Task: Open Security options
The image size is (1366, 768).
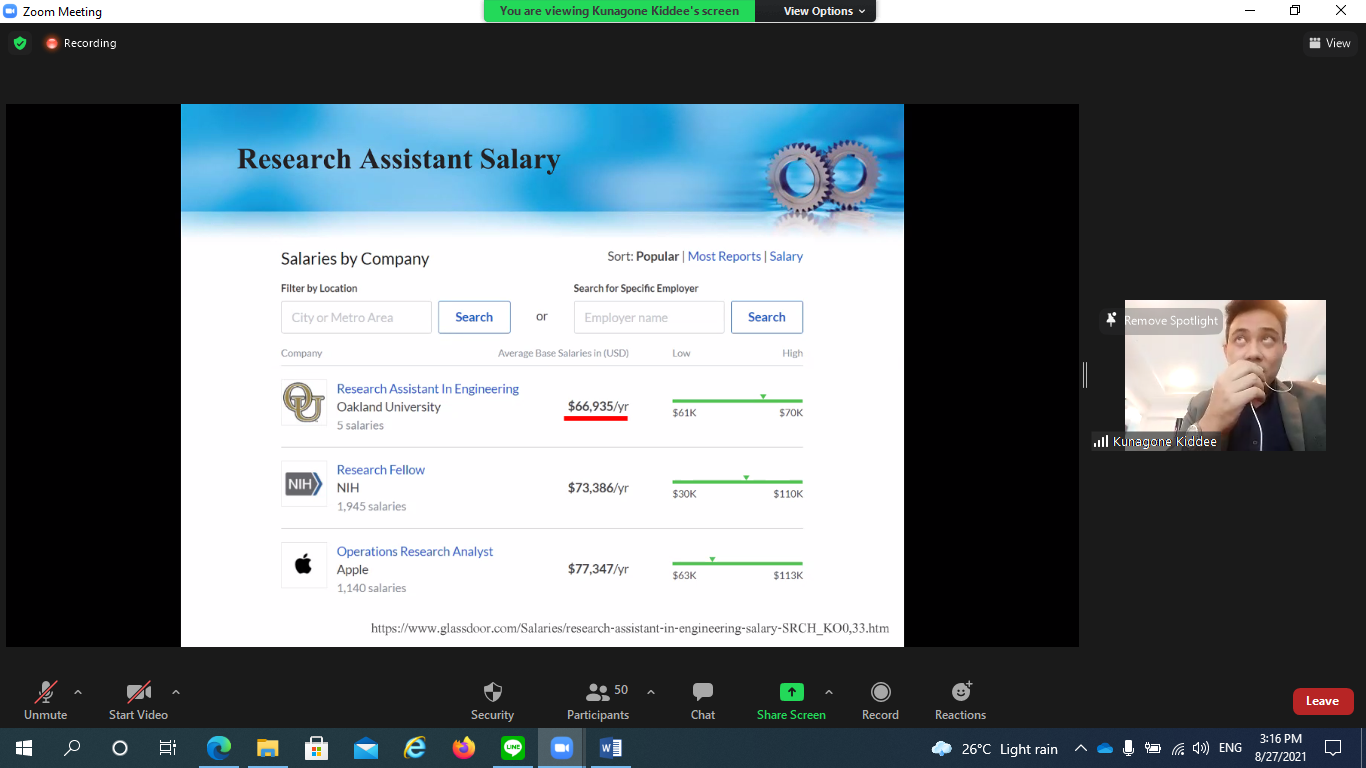Action: (x=492, y=701)
